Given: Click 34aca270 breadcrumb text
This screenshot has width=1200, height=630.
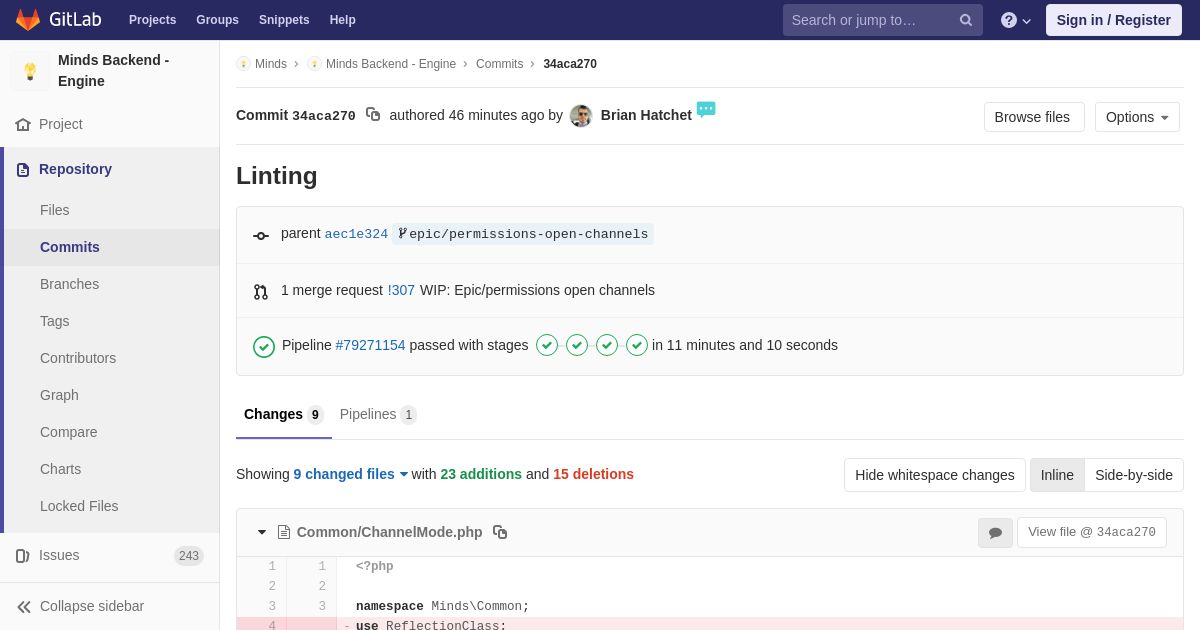Looking at the screenshot, I should point(570,64).
